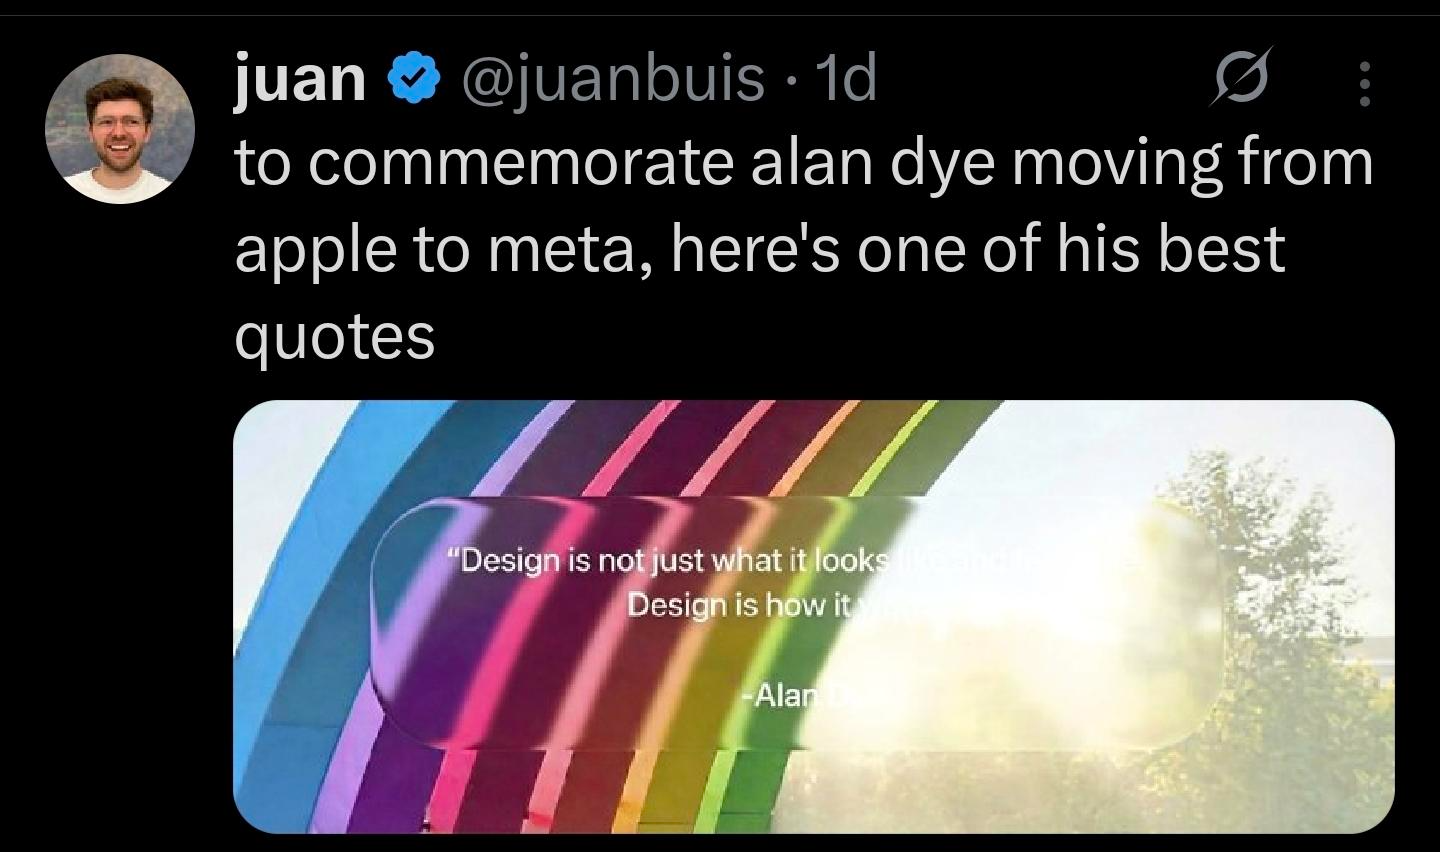Open the @juanbuis handle link
The width and height of the screenshot is (1440, 852).
click(x=611, y=78)
